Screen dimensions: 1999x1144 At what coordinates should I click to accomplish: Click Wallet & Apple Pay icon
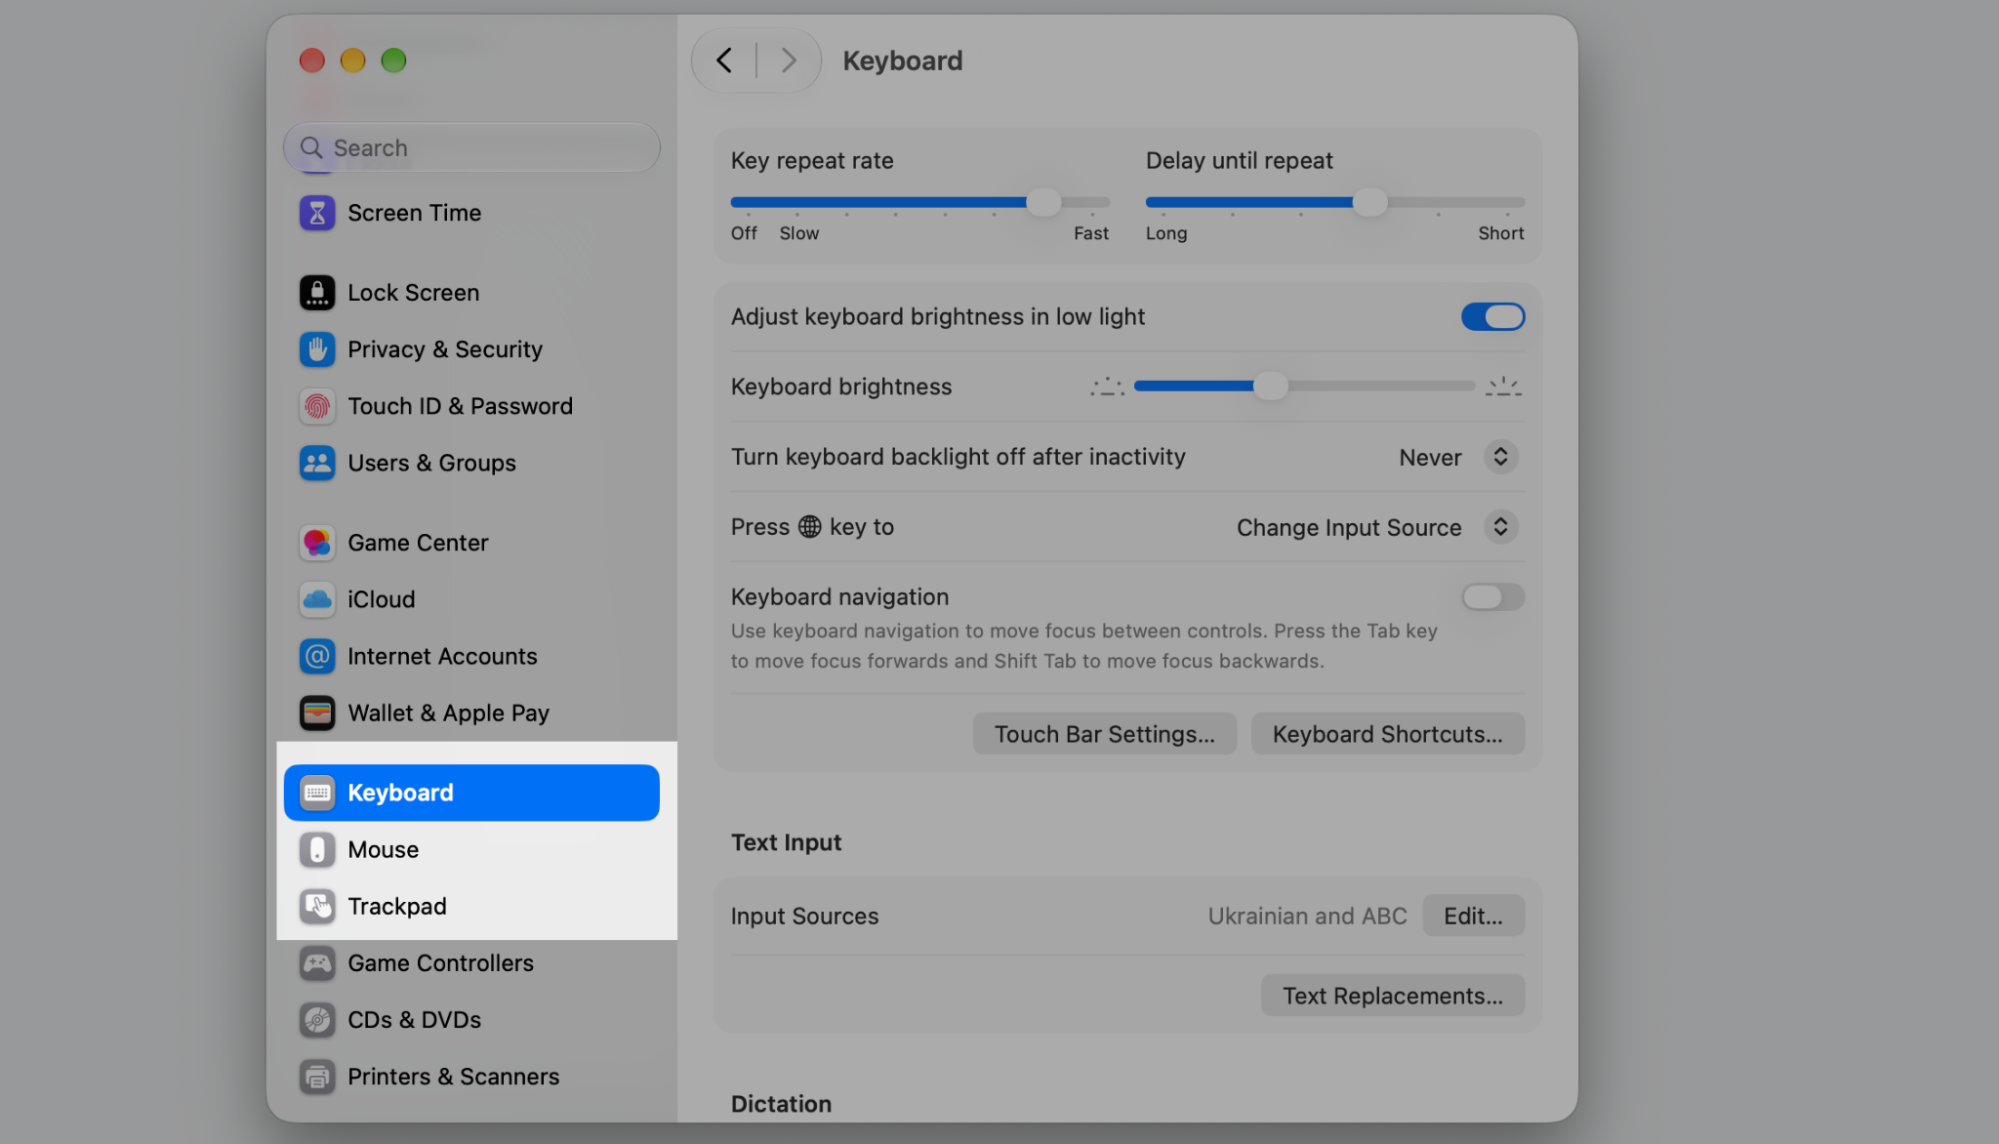pyautogui.click(x=317, y=713)
